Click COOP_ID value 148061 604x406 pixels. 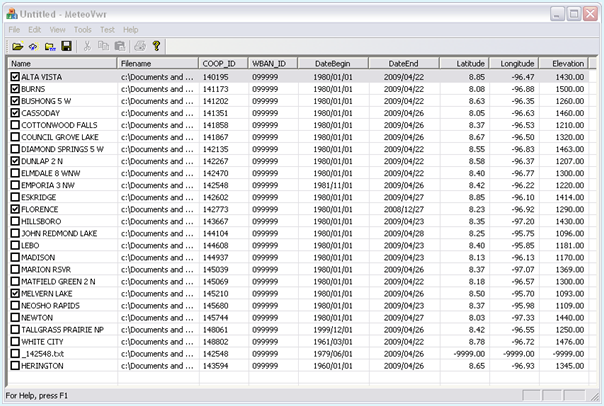(215, 330)
